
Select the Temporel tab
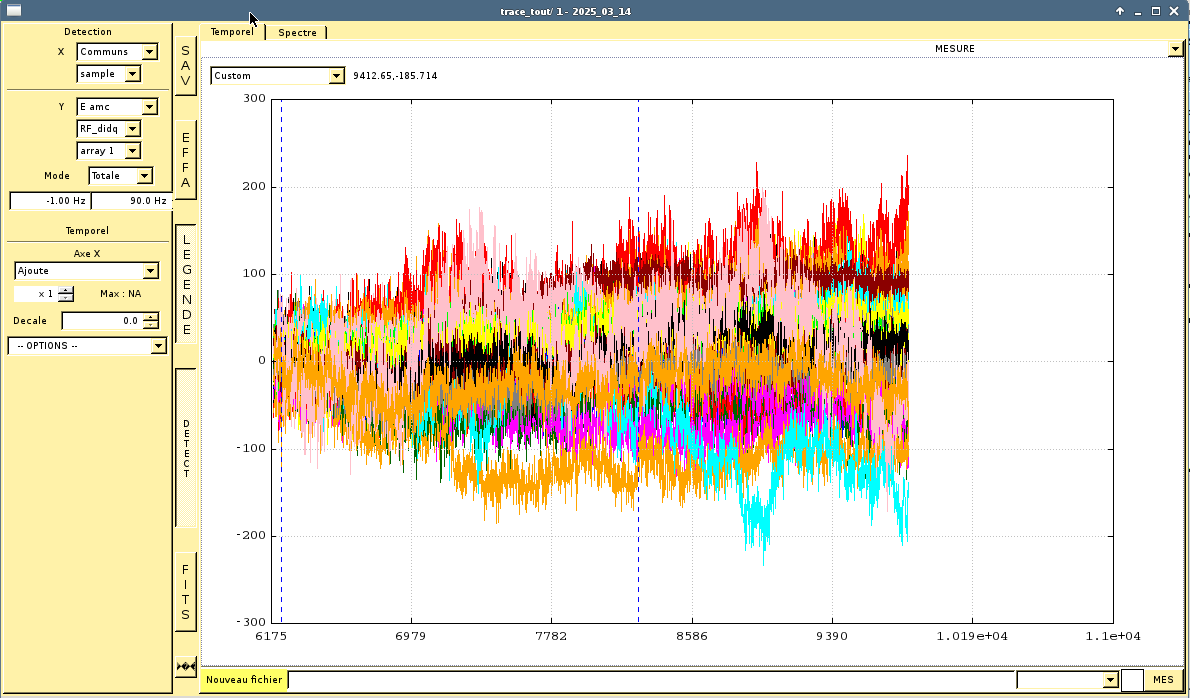tap(232, 32)
